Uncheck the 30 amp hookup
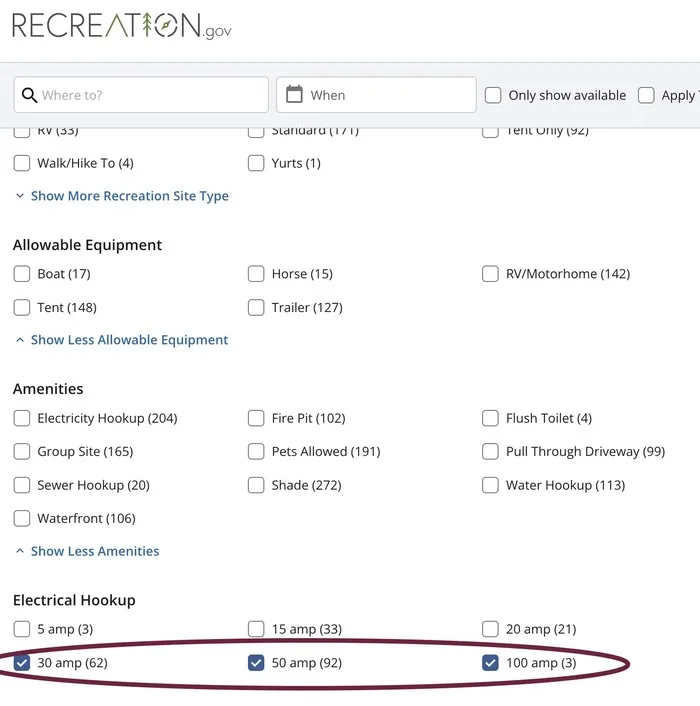The height and width of the screenshot is (706, 700). click(22, 663)
